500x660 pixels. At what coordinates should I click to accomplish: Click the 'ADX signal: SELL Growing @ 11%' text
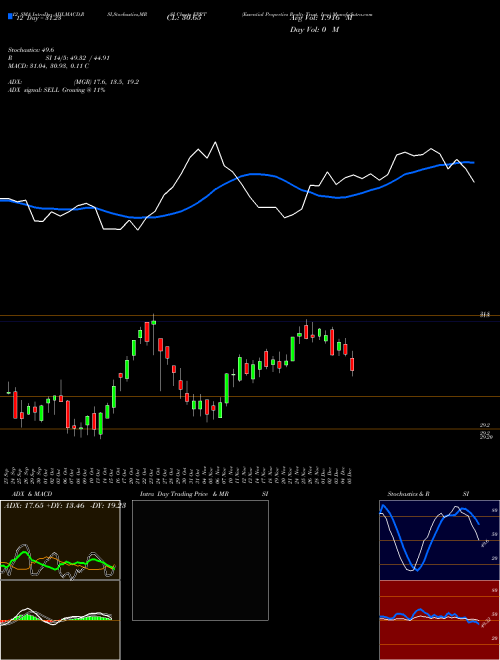tap(56, 90)
